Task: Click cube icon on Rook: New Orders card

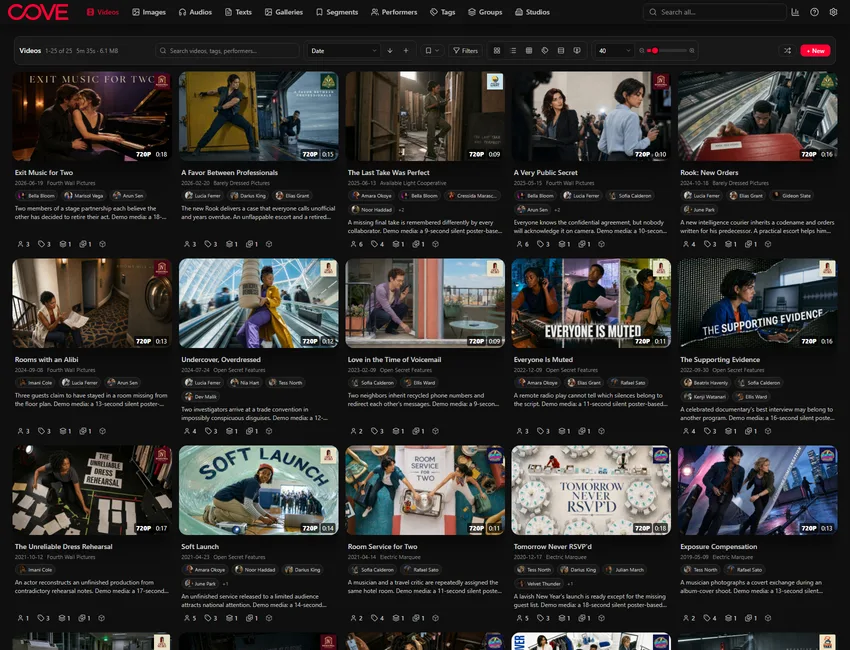Action: [x=768, y=244]
